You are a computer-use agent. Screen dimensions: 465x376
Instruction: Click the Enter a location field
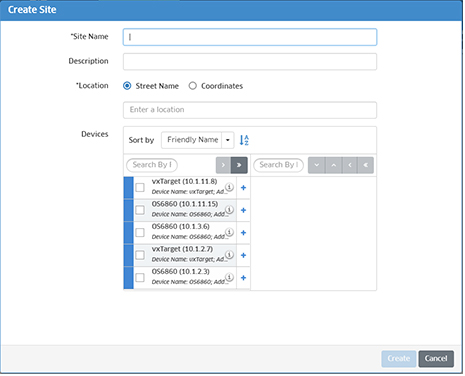pos(250,110)
